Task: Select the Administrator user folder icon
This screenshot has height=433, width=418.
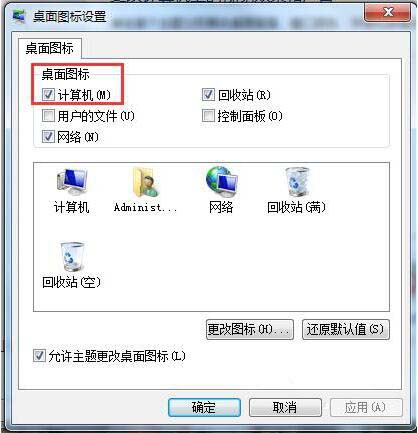Action: (145, 190)
